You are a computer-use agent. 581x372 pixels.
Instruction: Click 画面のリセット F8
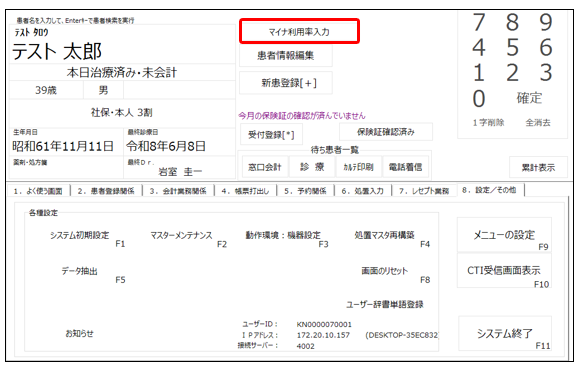point(385,271)
